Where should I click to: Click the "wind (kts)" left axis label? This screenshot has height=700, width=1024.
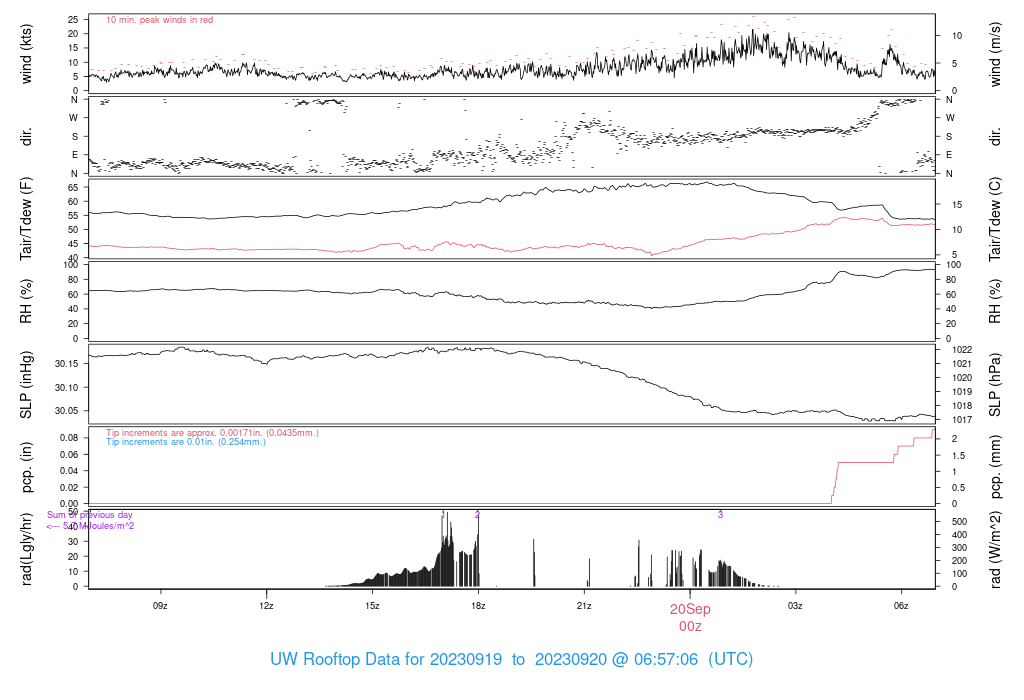(x=26, y=54)
